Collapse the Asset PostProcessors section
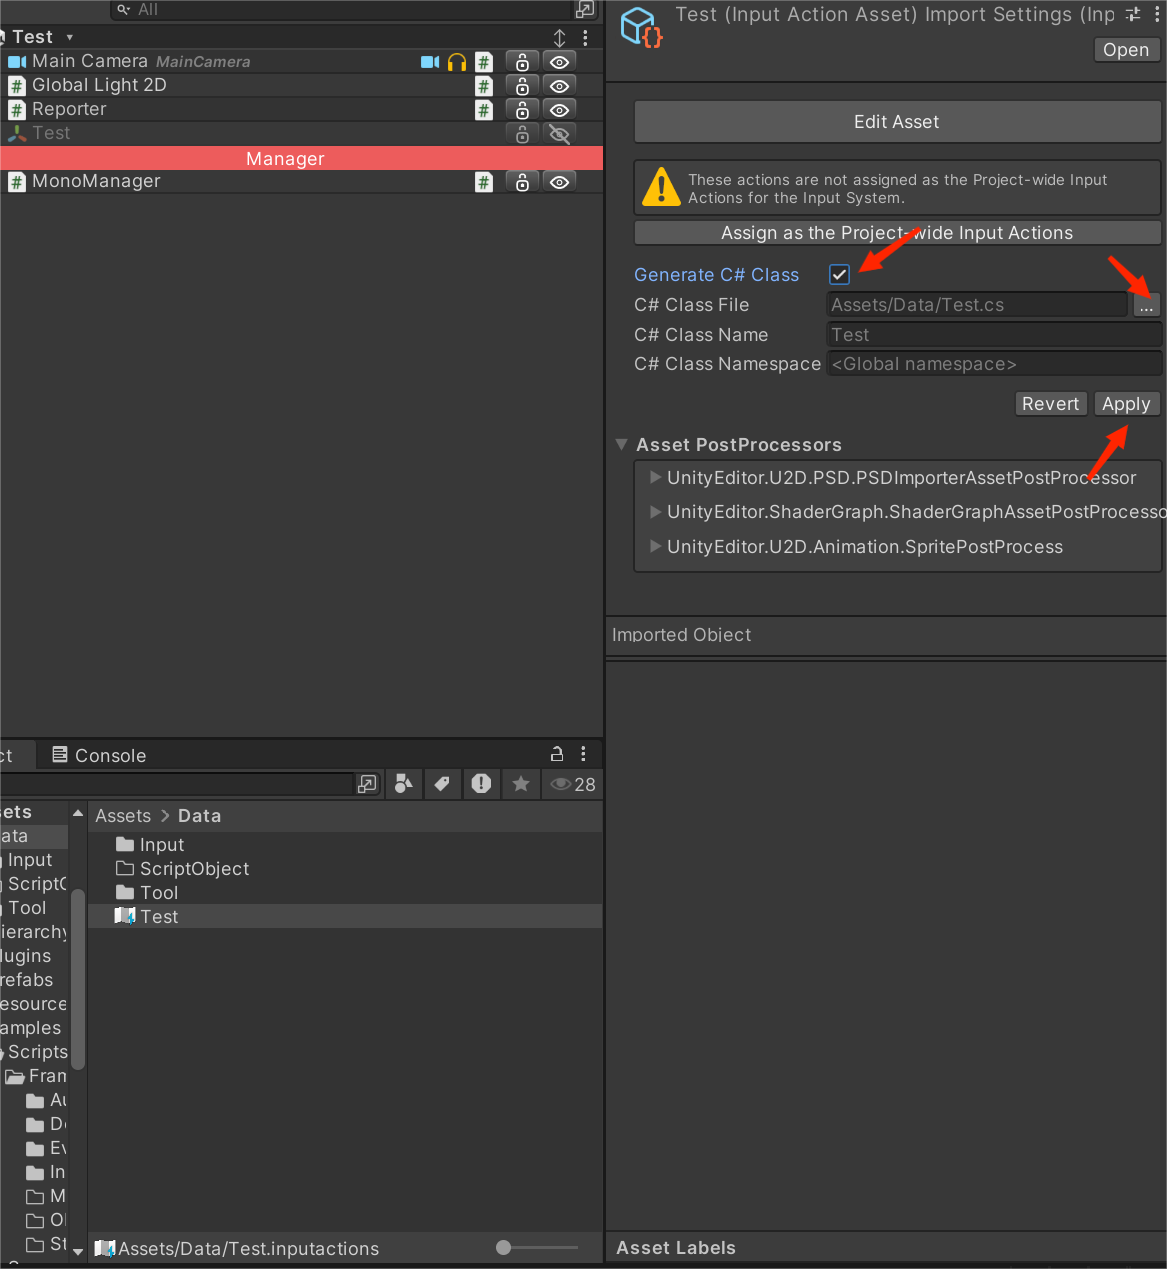Viewport: 1167px width, 1269px height. pyautogui.click(x=622, y=444)
